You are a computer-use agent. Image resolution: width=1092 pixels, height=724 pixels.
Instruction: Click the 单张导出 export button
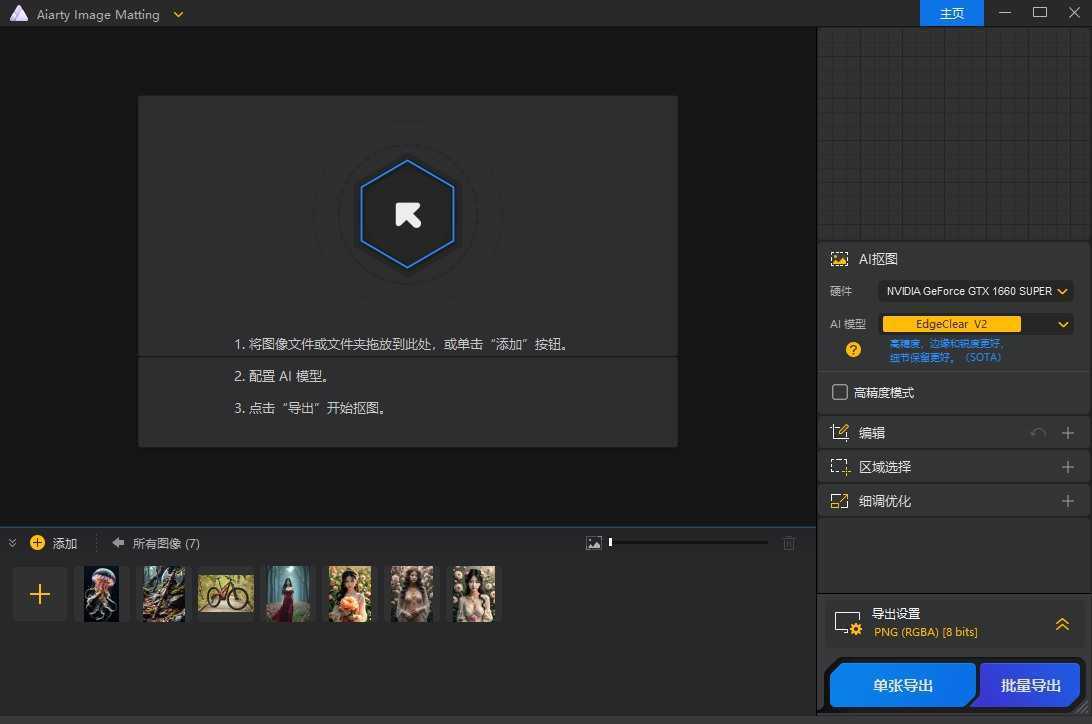click(x=901, y=685)
